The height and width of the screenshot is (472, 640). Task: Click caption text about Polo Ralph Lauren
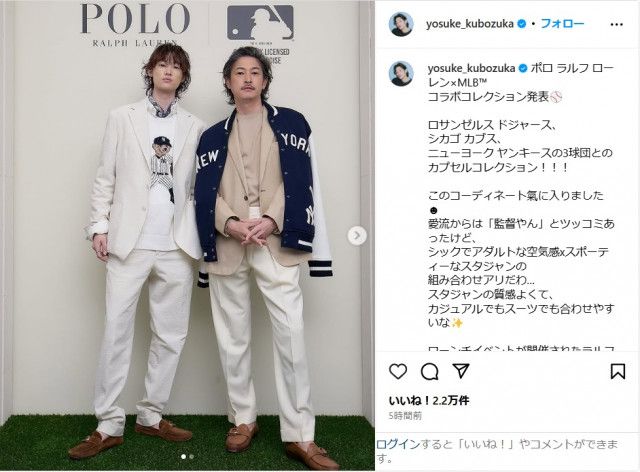(x=521, y=82)
